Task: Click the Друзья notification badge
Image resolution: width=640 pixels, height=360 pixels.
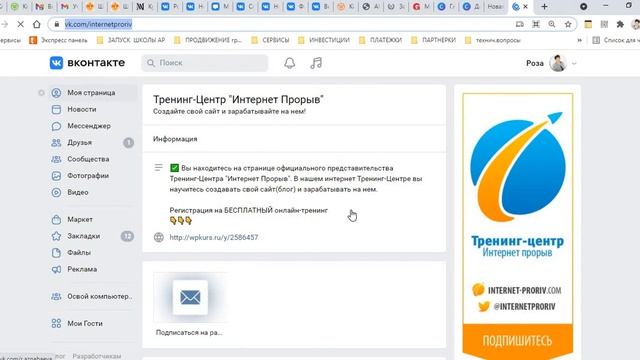Action: (129, 142)
